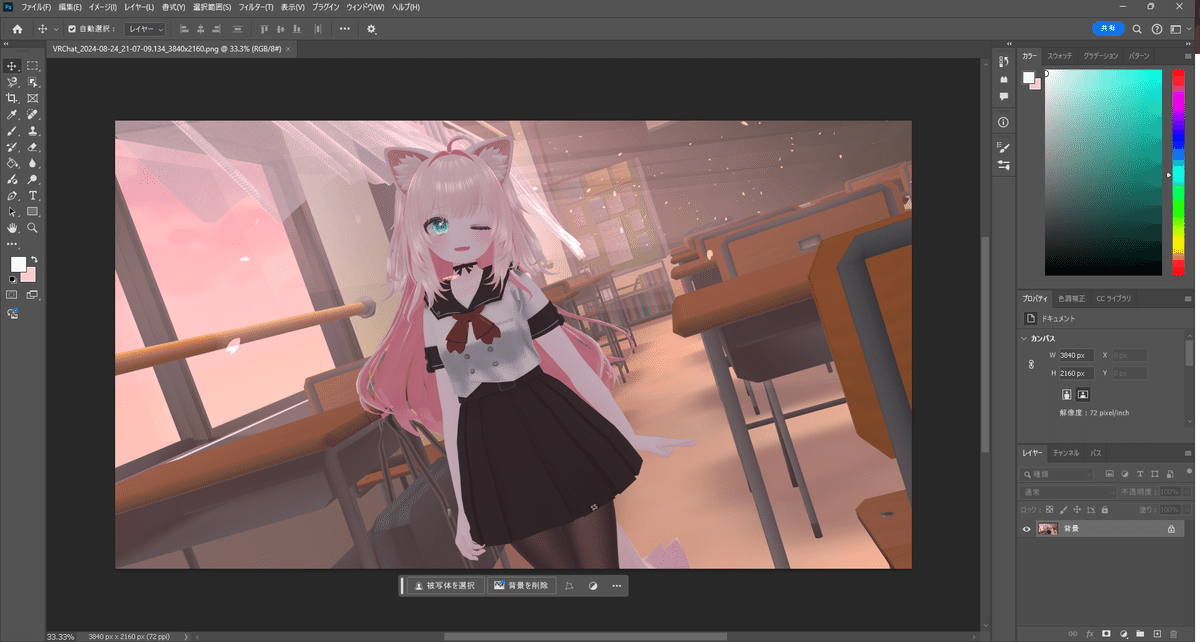Add a layer mask from Layers panel
Viewport: 1200px width, 642px height.
(x=1106, y=633)
